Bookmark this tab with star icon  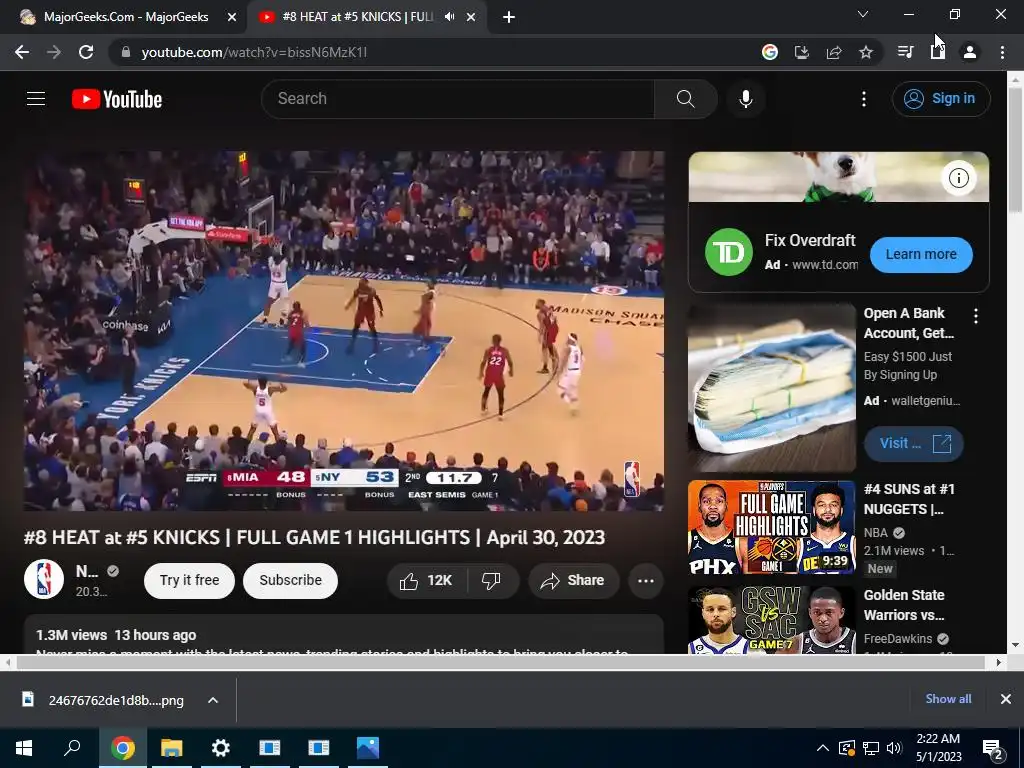tap(866, 52)
